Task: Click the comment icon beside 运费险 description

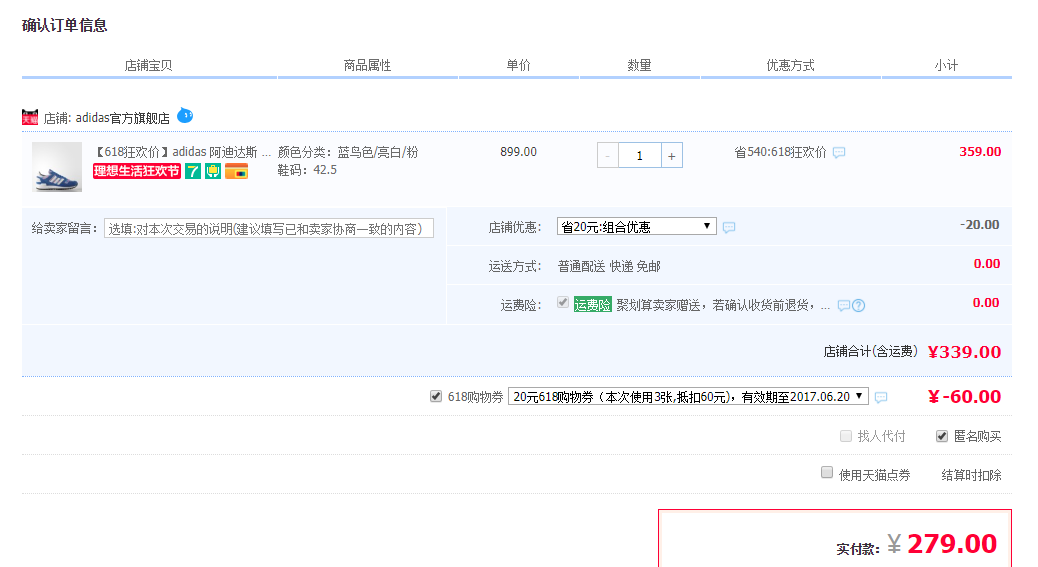Action: click(843, 306)
